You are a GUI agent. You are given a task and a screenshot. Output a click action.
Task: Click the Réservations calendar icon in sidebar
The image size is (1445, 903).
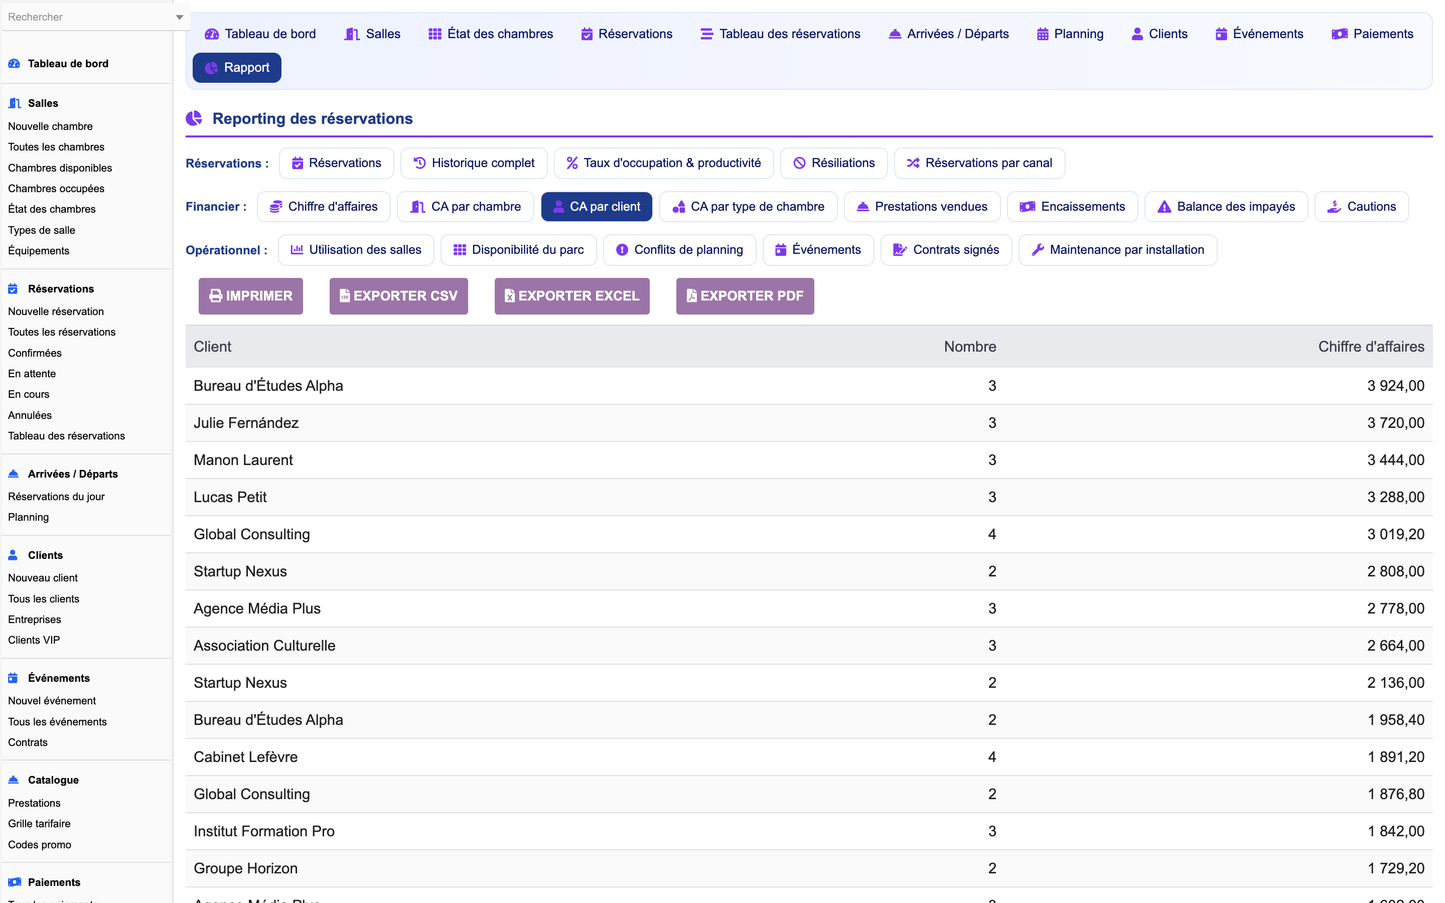14,289
